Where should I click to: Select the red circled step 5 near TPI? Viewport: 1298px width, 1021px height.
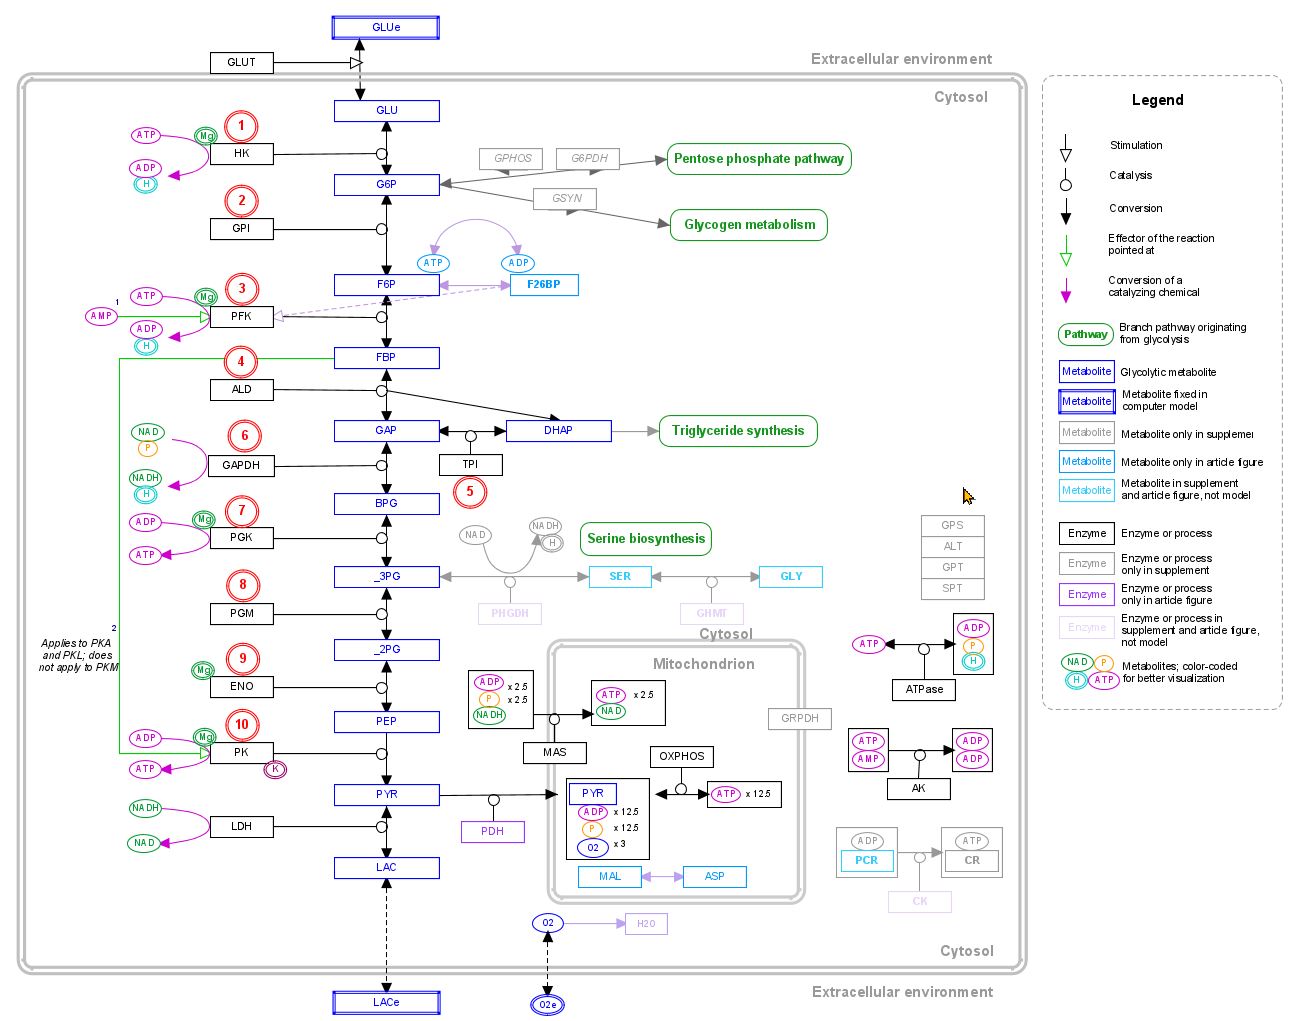pyautogui.click(x=470, y=492)
